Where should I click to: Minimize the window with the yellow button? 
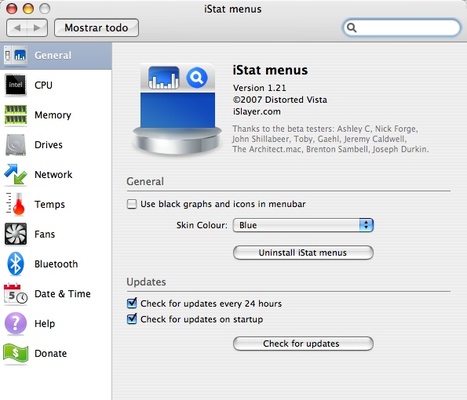click(x=28, y=8)
